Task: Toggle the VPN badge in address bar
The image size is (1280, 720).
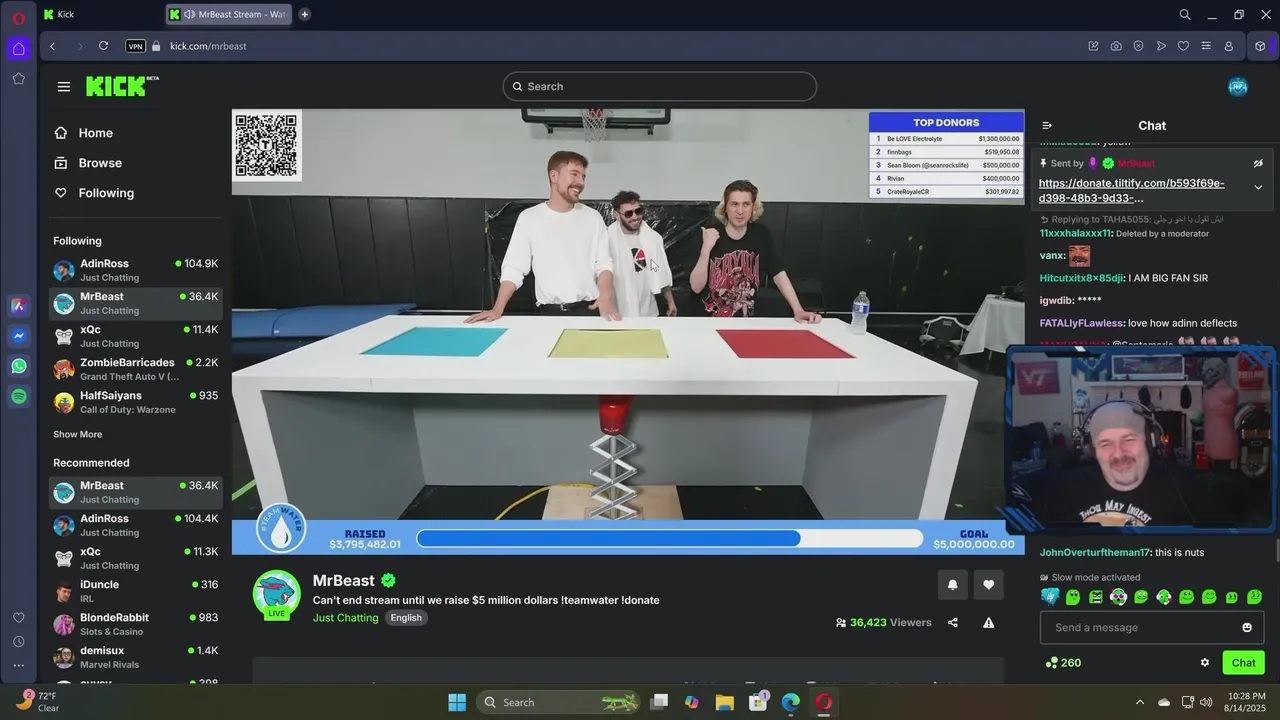Action: tap(135, 46)
